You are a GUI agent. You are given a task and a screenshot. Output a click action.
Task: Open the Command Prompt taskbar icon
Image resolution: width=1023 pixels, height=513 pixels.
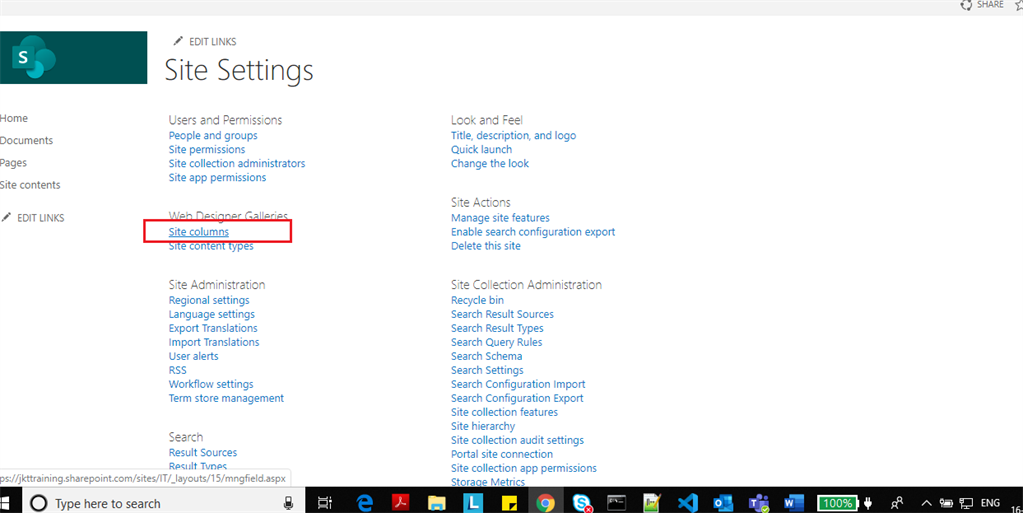(617, 503)
